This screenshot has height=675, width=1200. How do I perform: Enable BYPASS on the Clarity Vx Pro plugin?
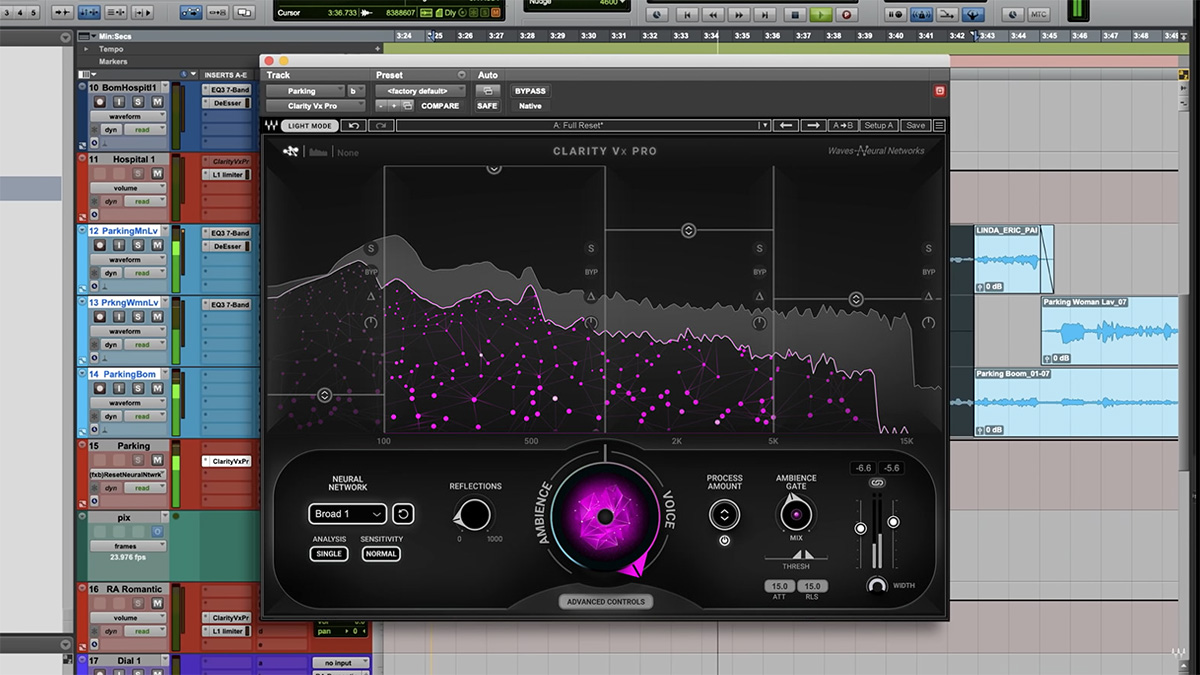(x=530, y=91)
